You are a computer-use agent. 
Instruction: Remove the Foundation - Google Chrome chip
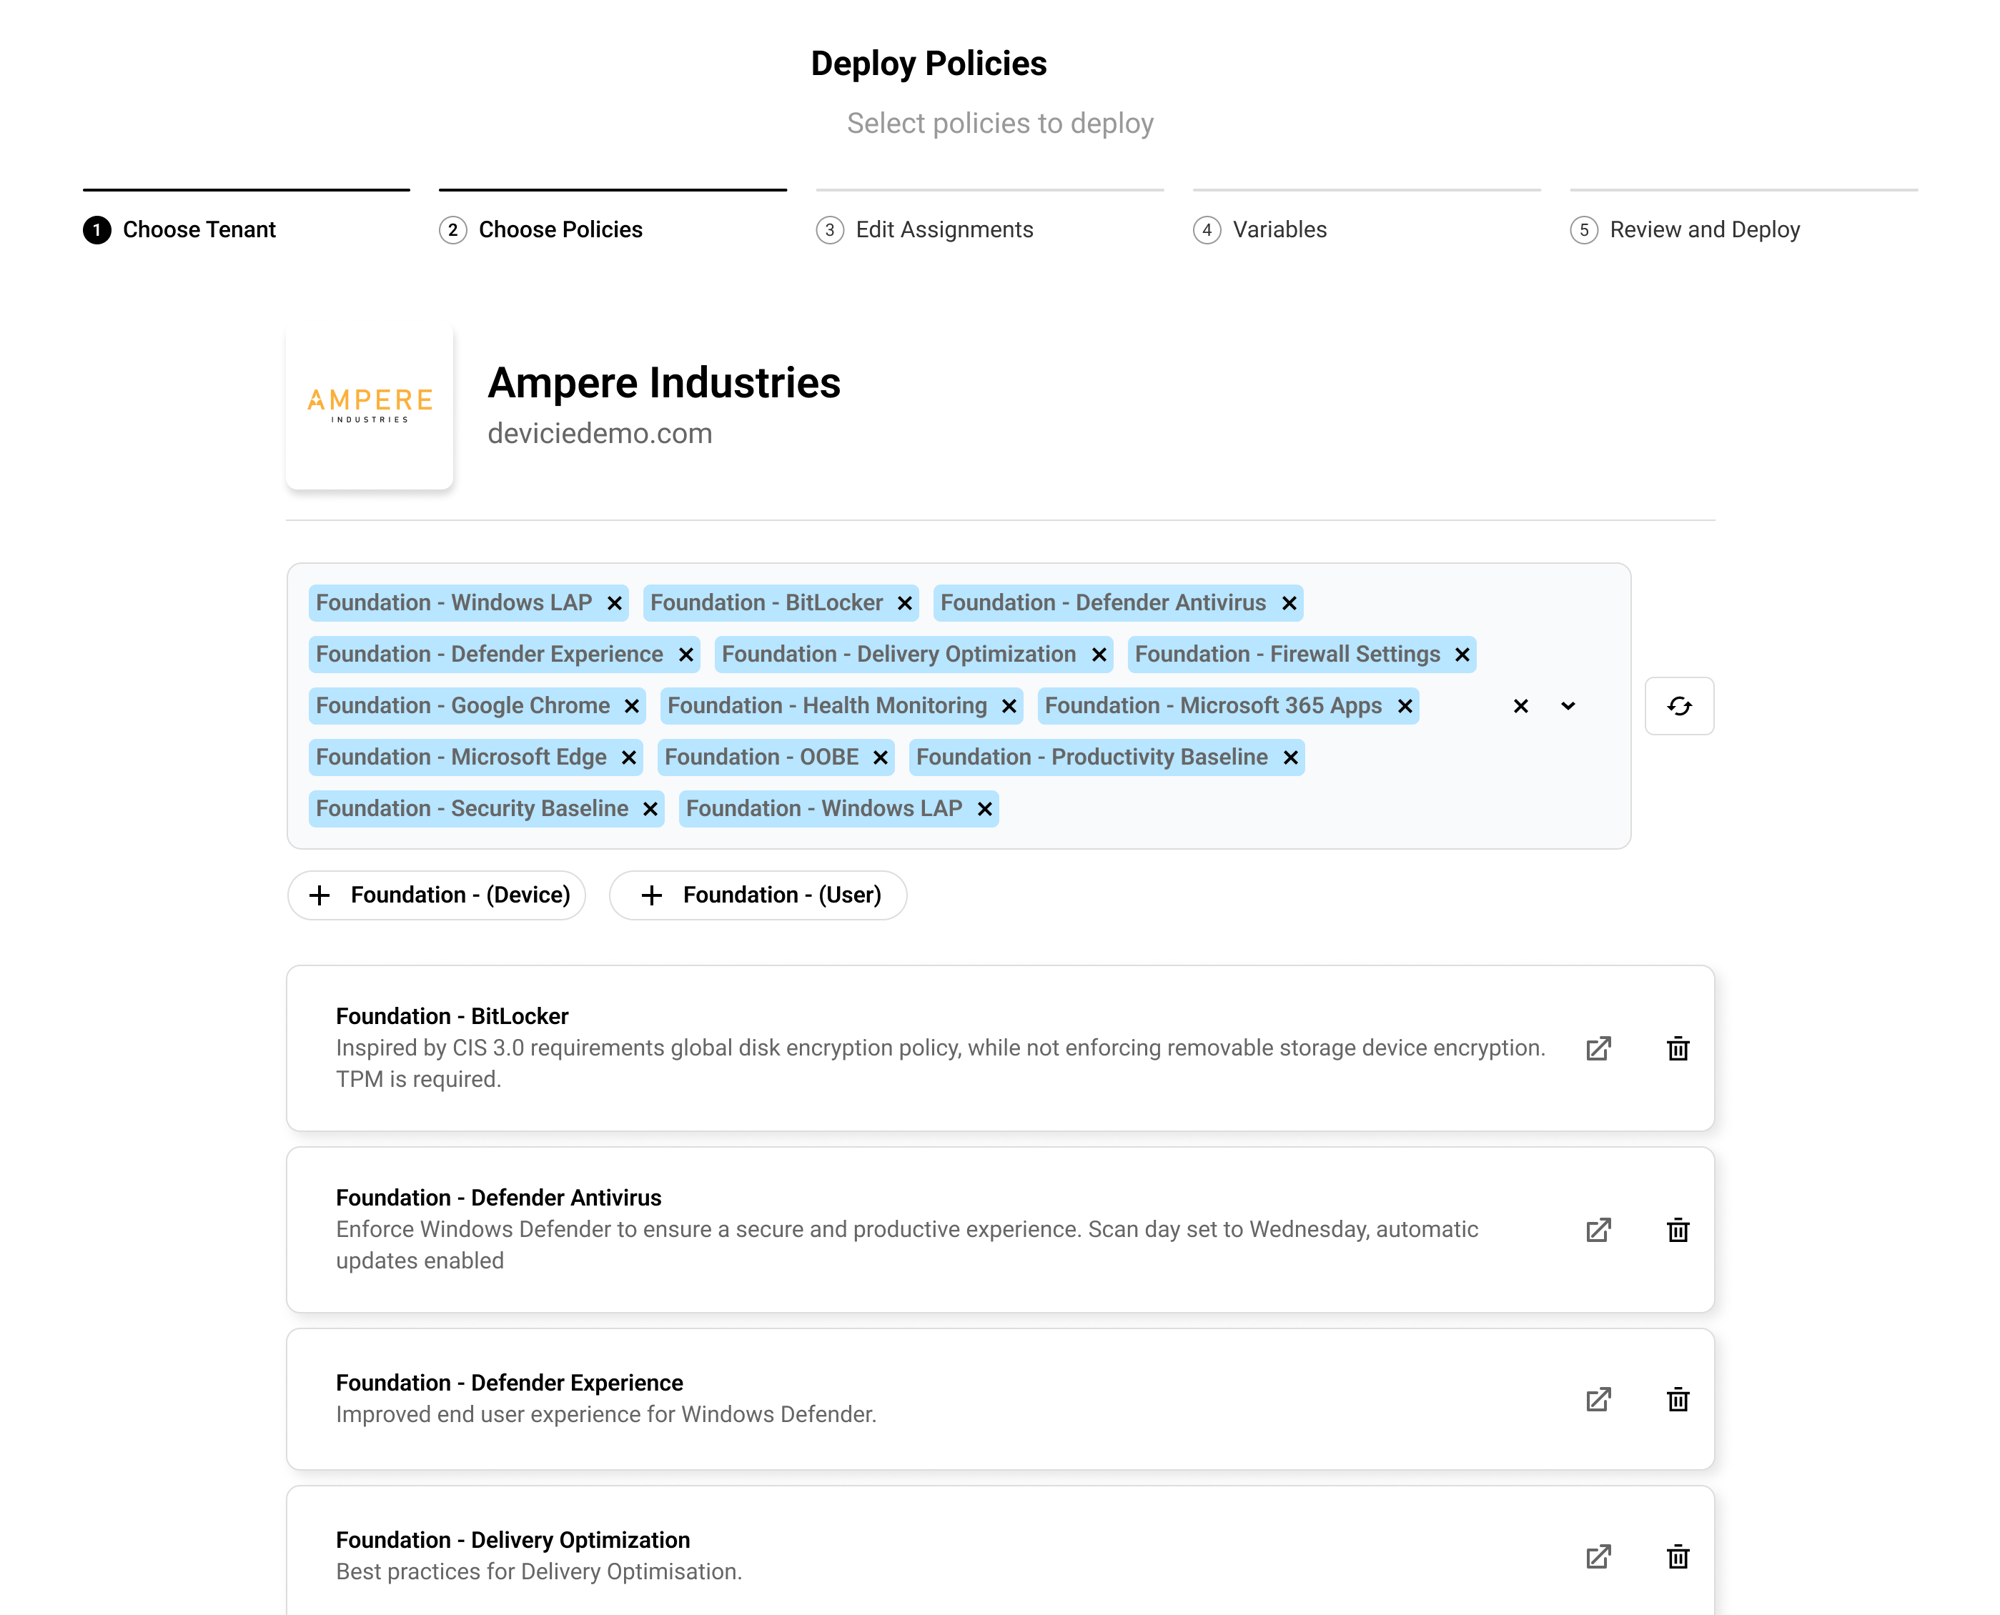coord(631,705)
